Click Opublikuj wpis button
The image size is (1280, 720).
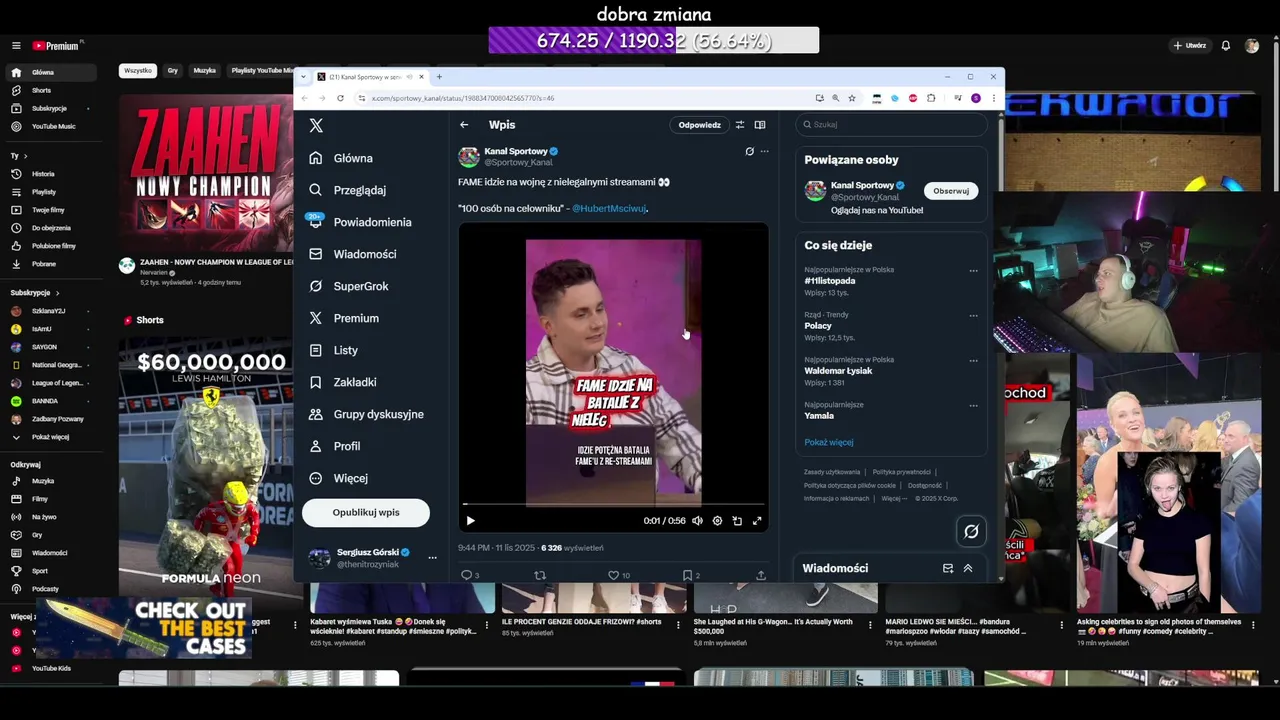[366, 512]
